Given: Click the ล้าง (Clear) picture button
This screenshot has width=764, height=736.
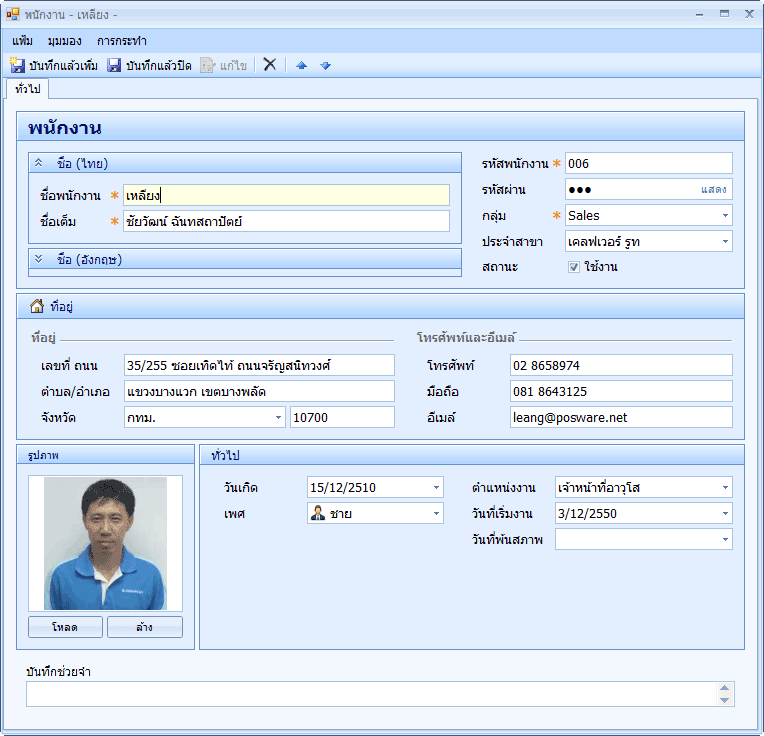Looking at the screenshot, I should pos(145,627).
